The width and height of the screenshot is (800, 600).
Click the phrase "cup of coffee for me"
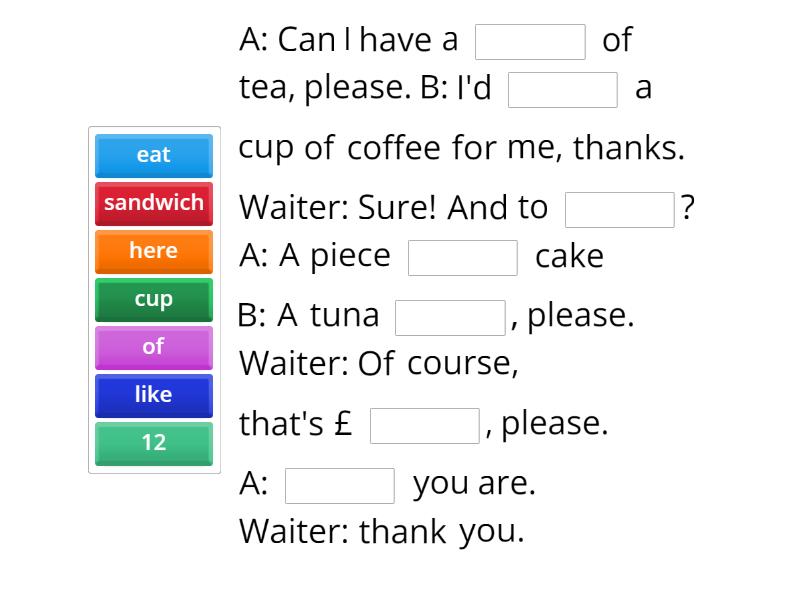400,147
